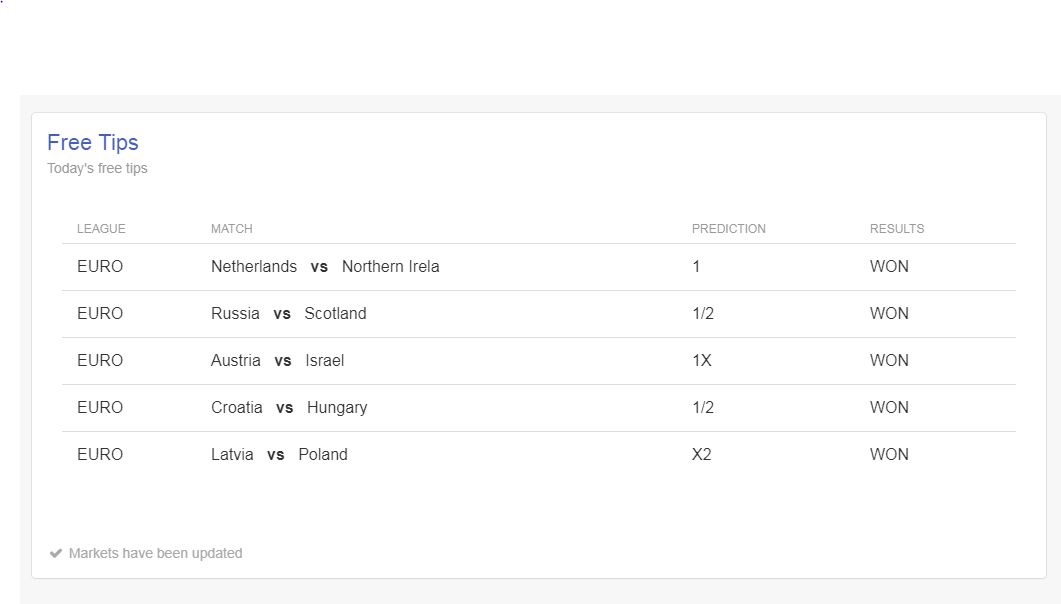Screen dimensions: 1061x604
Task: Click the Free Tips heading
Action: click(x=93, y=143)
